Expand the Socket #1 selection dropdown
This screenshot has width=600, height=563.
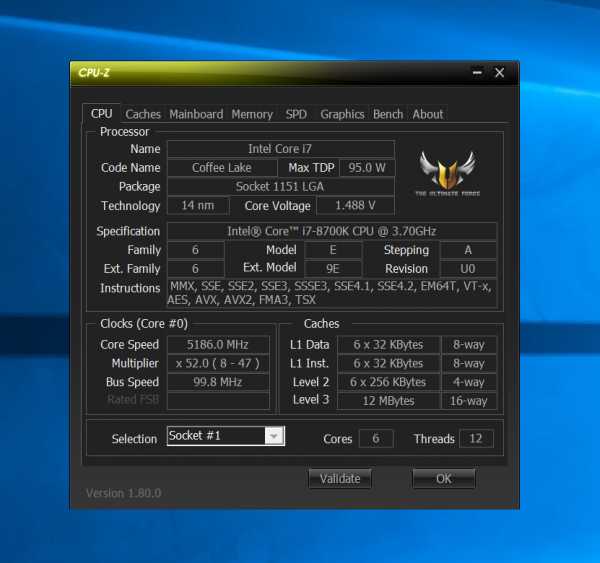click(274, 436)
